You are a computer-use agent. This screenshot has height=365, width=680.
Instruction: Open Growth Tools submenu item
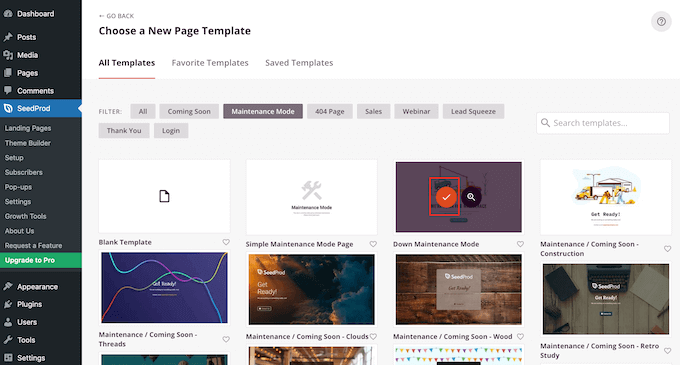click(x=26, y=216)
